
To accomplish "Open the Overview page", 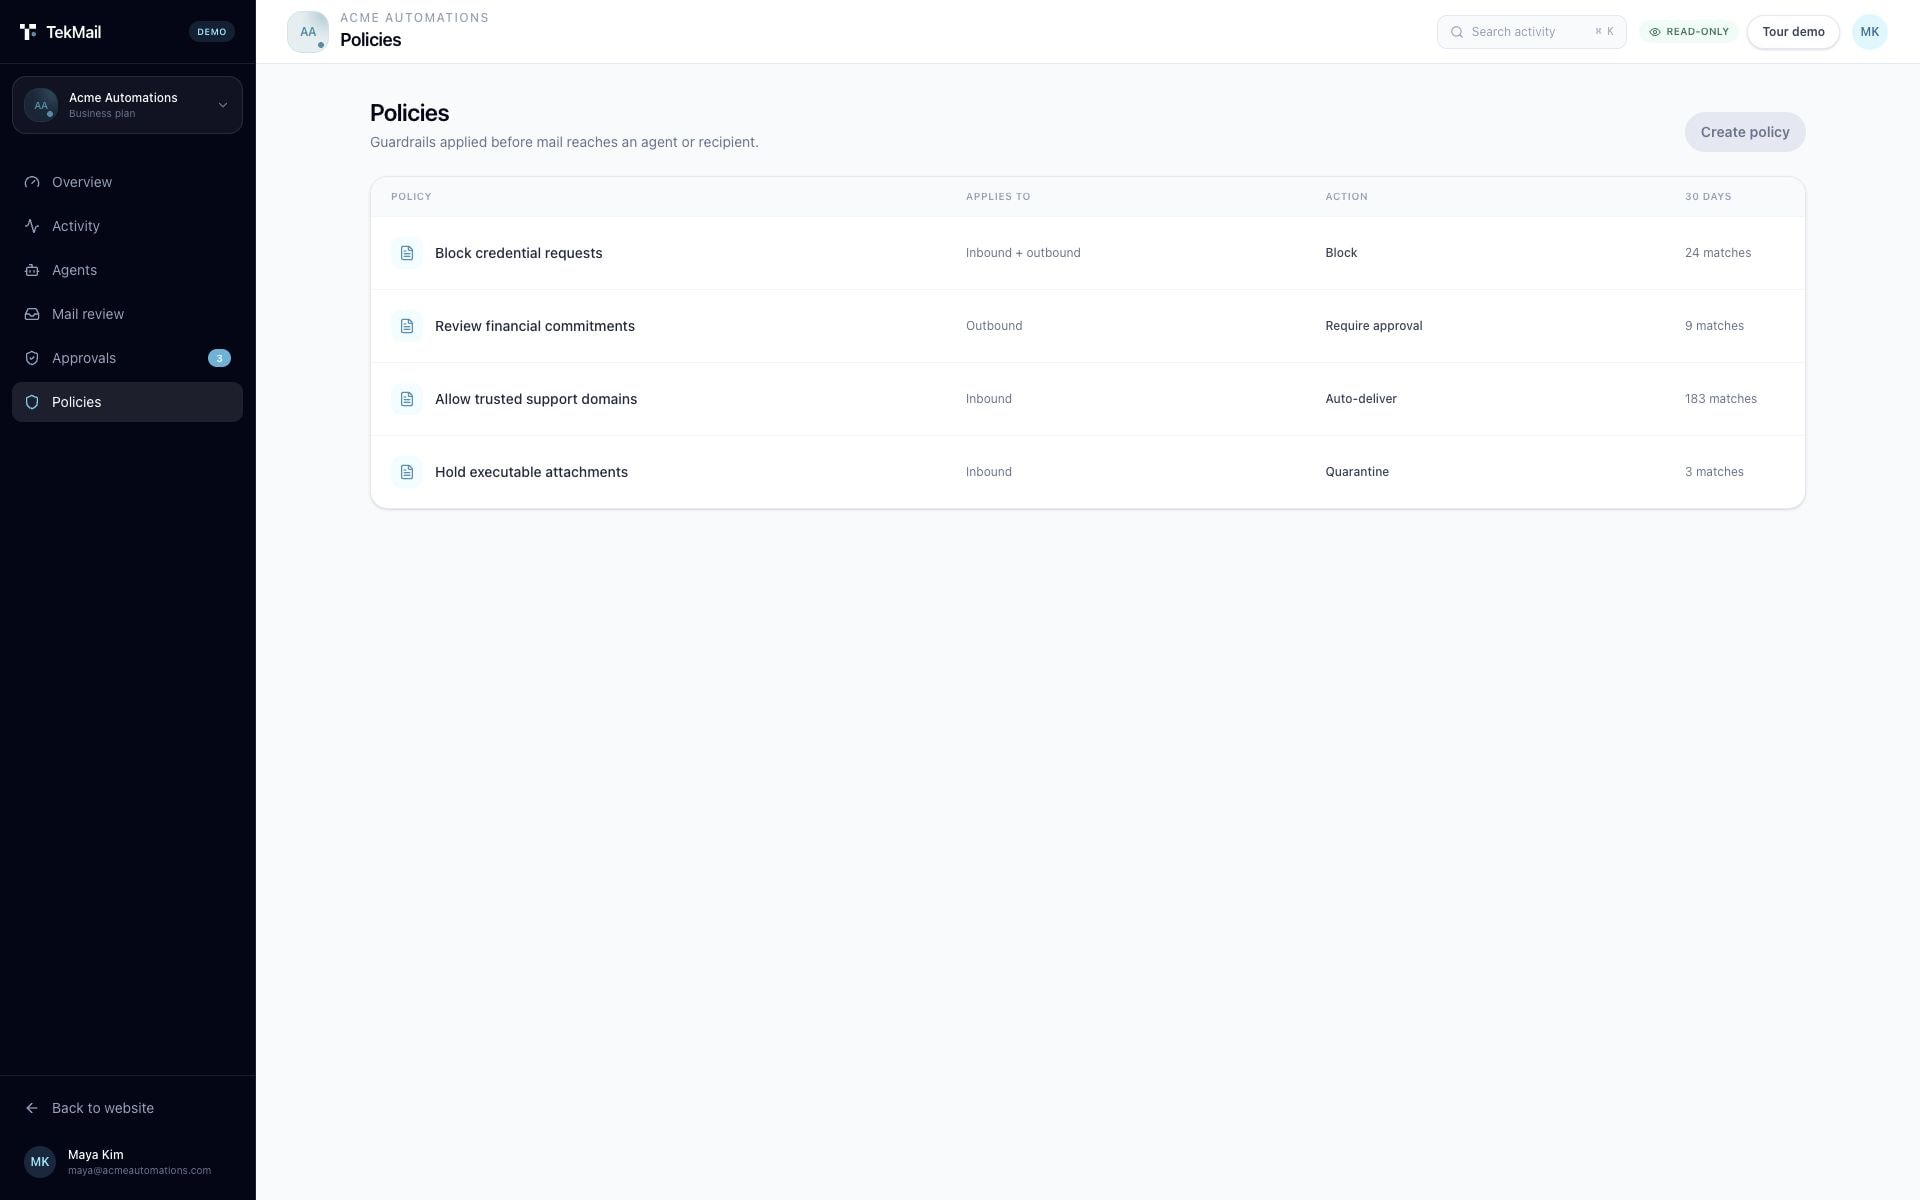I will [x=127, y=182].
